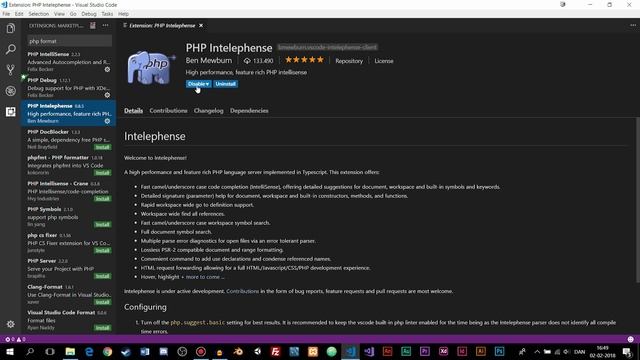Open Adobe XD from taskbar
The width and height of the screenshot is (640, 360).
pyautogui.click(x=443, y=351)
